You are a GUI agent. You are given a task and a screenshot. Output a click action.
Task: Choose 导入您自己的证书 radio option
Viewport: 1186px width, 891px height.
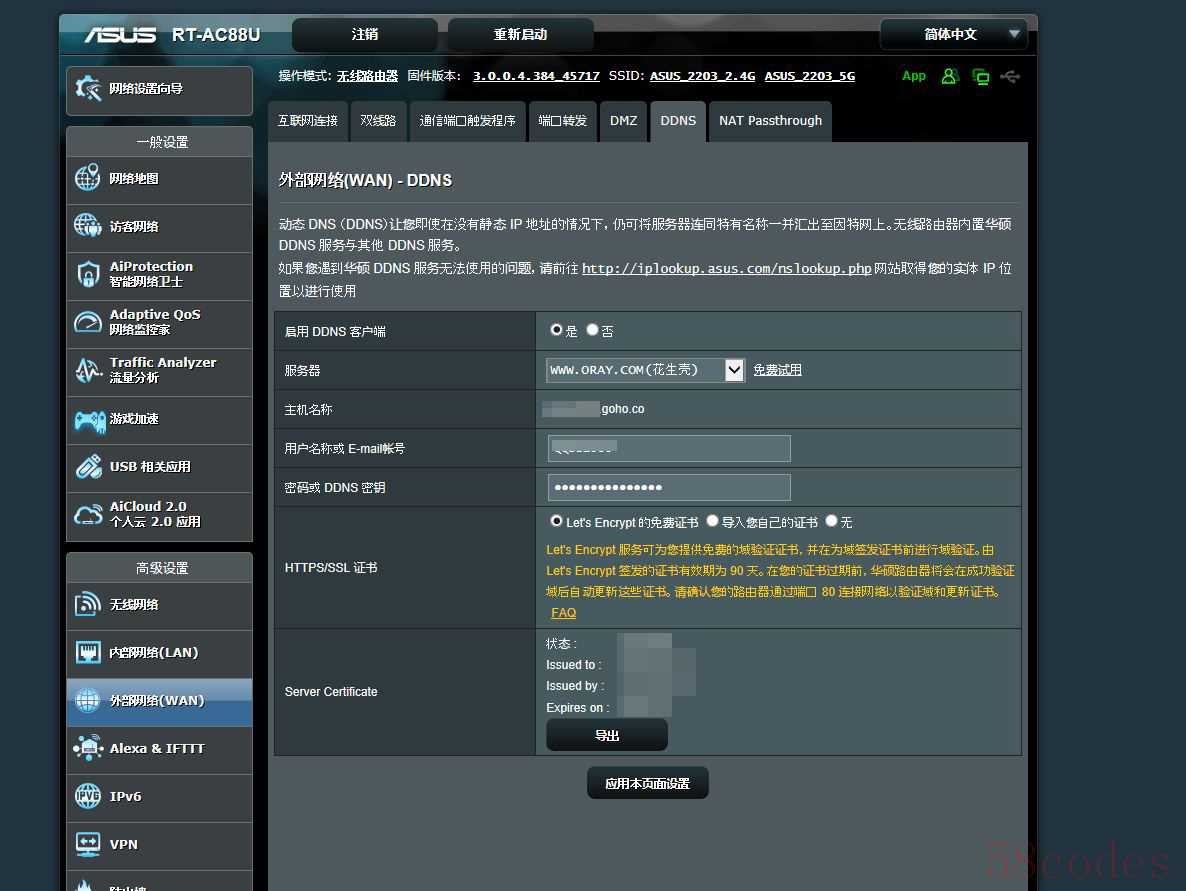[712, 521]
